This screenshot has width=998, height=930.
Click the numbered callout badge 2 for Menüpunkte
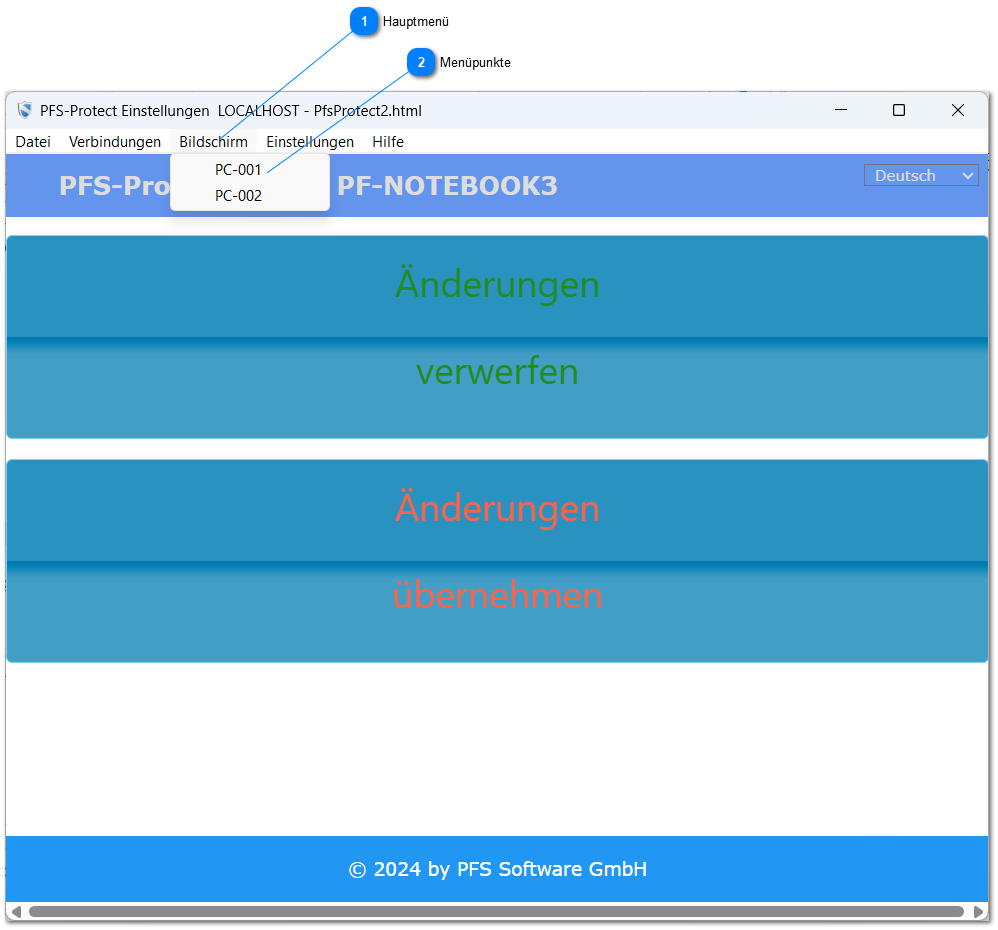coord(421,63)
